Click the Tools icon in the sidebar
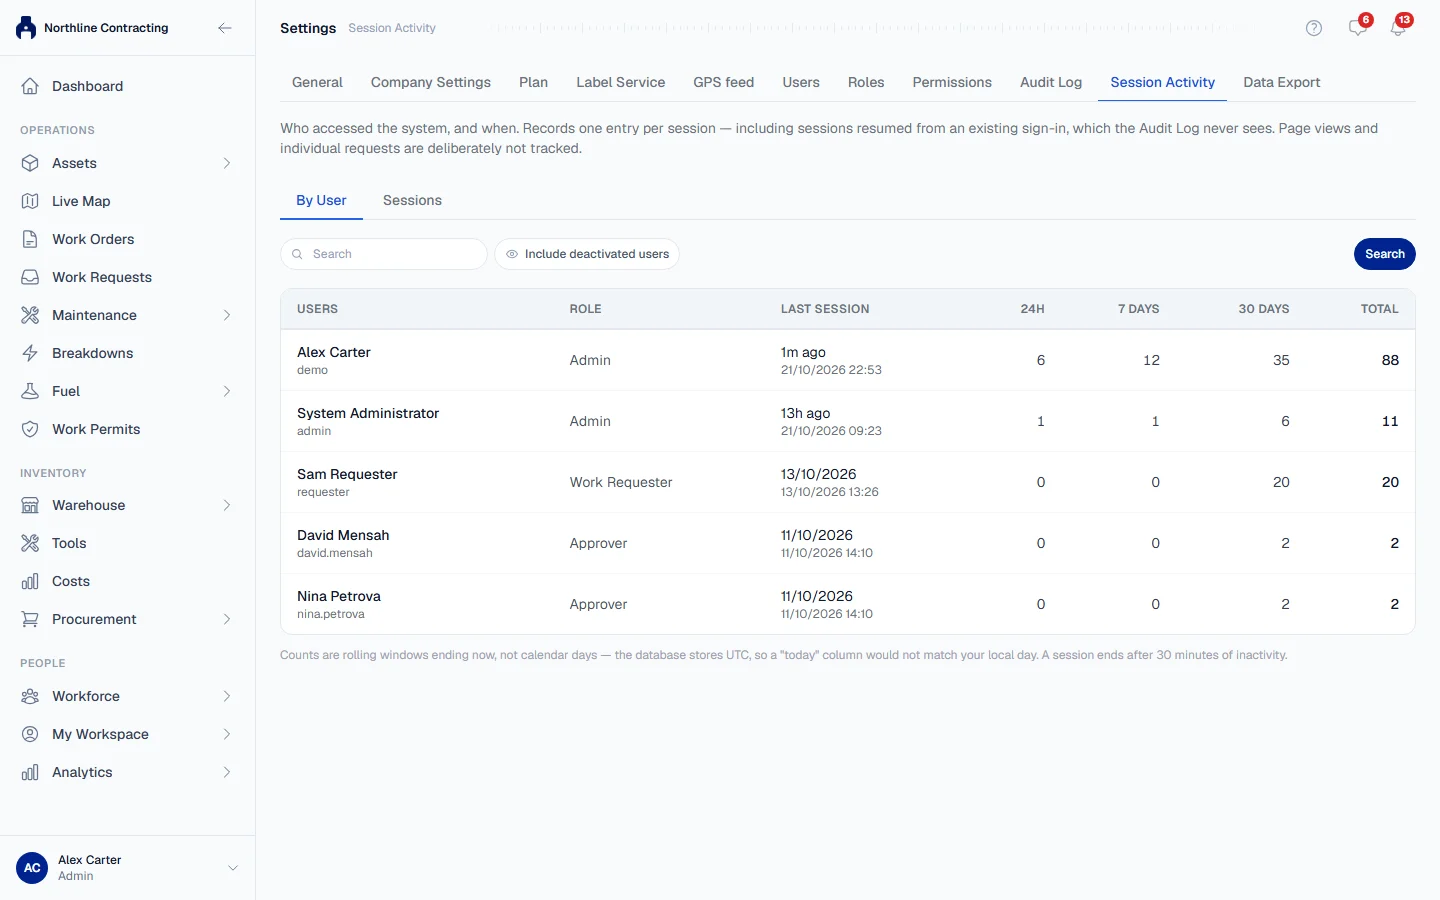This screenshot has width=1440, height=900. (30, 543)
